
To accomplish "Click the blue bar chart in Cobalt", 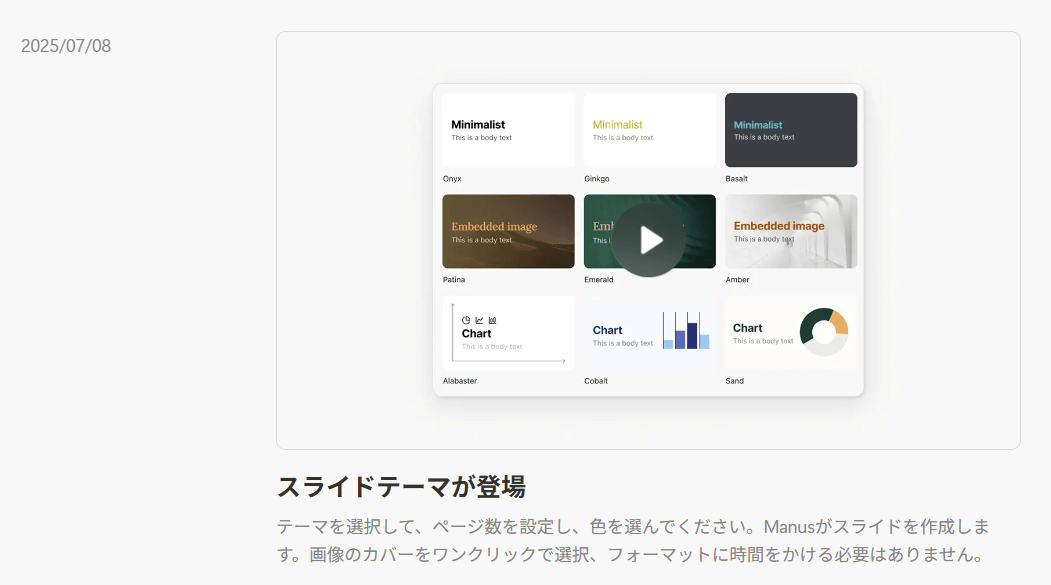I will tap(686, 330).
